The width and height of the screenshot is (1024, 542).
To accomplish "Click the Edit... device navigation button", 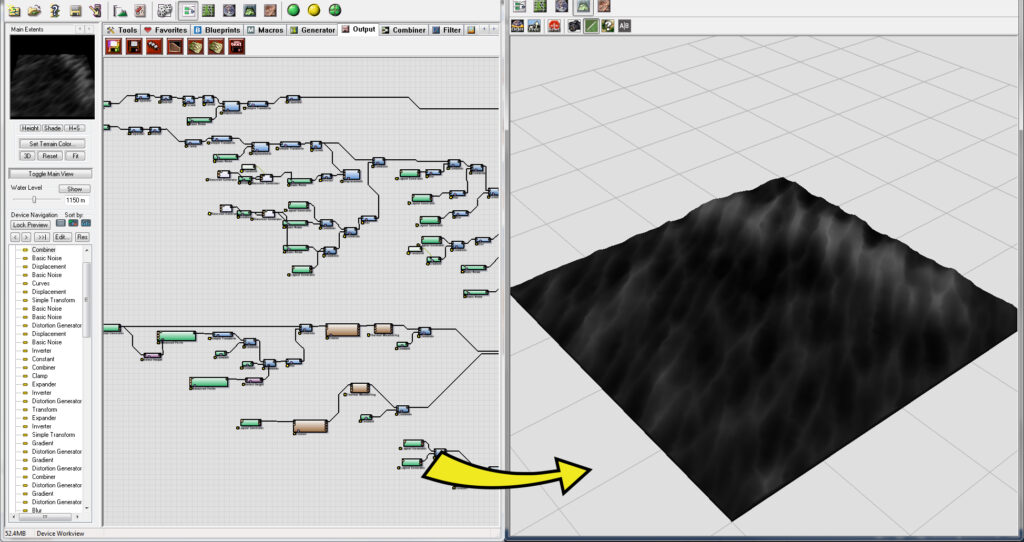I will coord(62,237).
